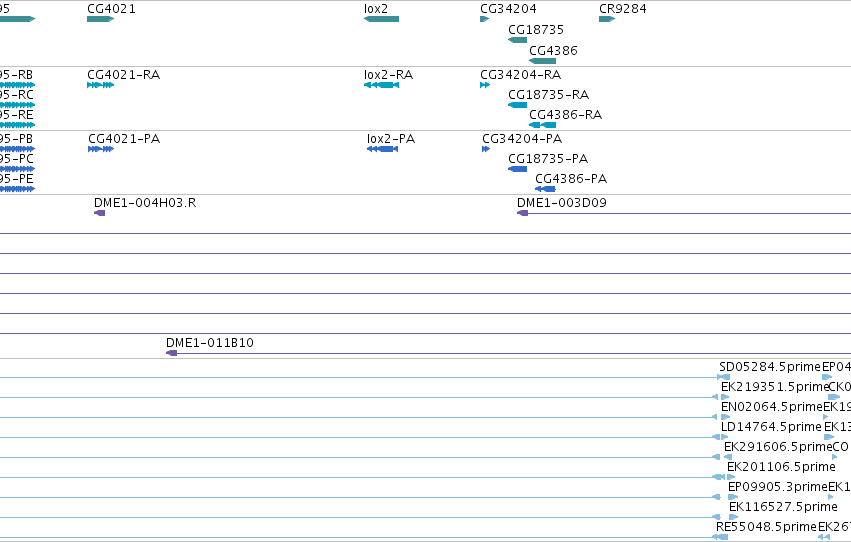Select the CR9284 gene arrow glyph

(x=607, y=19)
